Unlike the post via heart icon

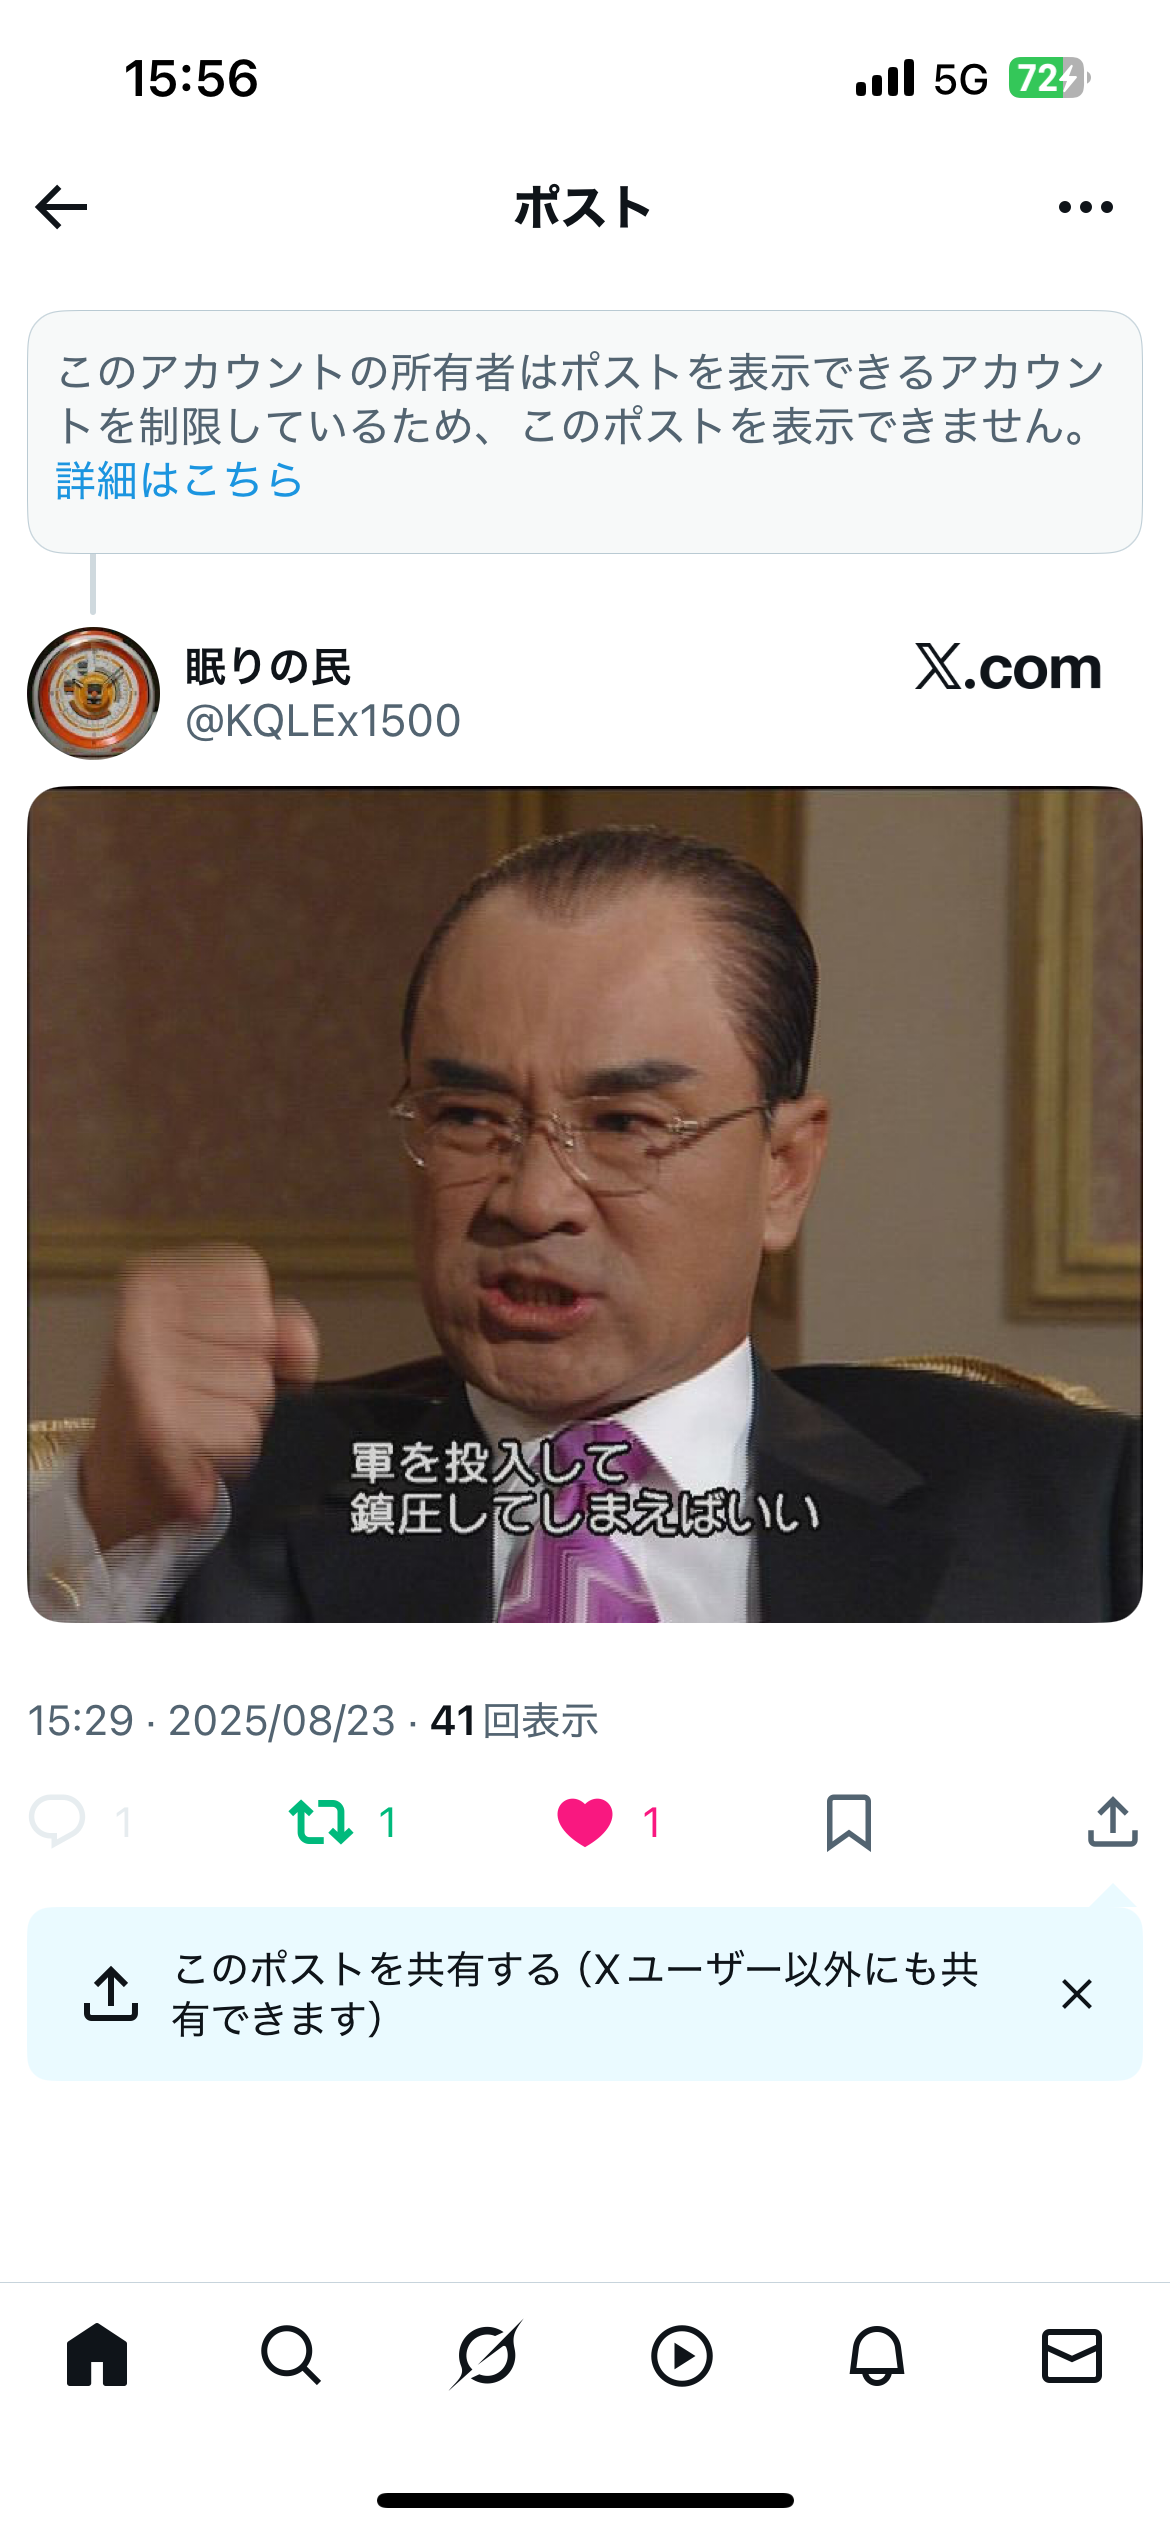pos(585,1821)
